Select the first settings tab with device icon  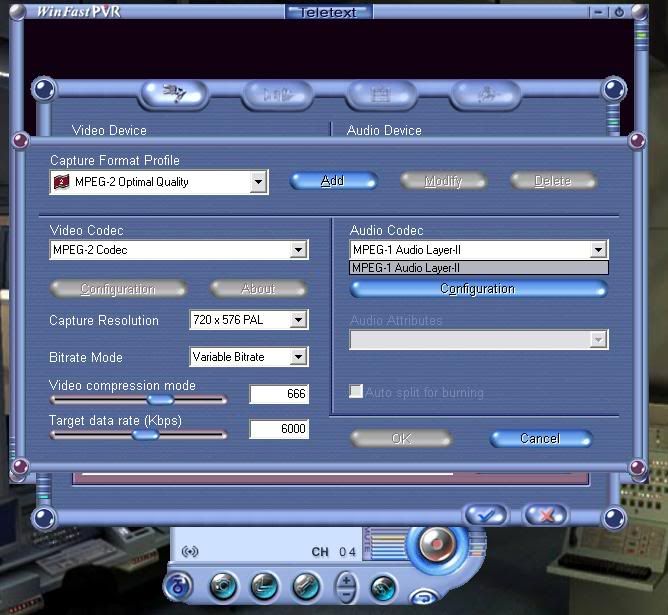click(x=174, y=94)
